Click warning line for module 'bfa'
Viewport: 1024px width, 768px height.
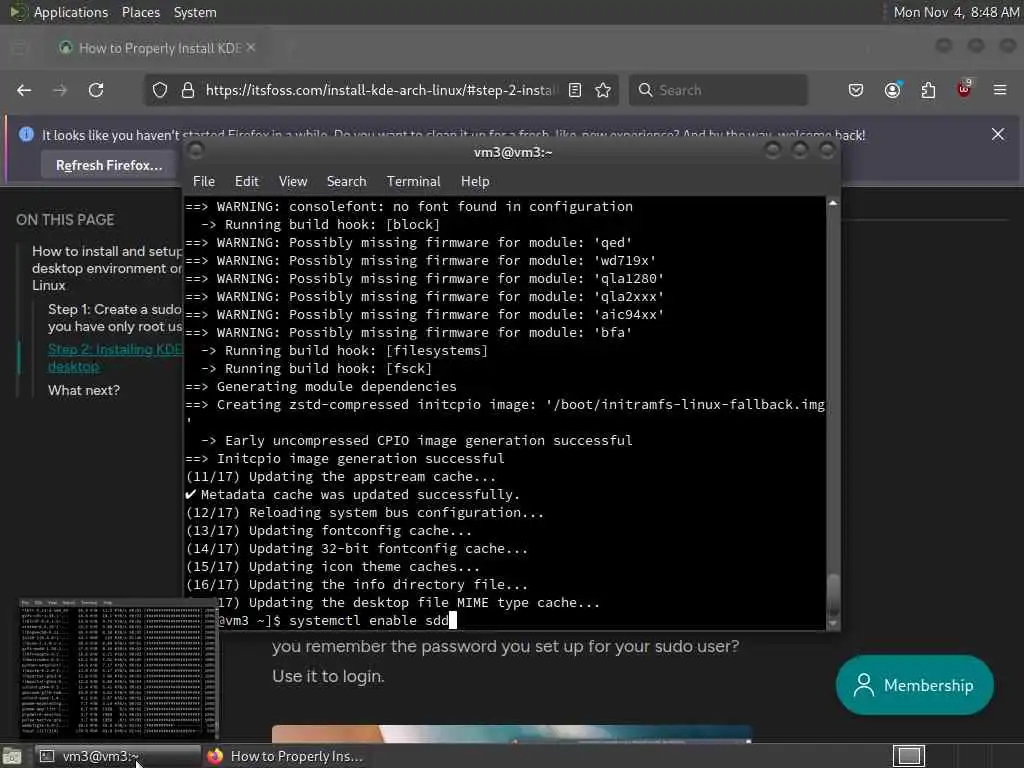[409, 332]
